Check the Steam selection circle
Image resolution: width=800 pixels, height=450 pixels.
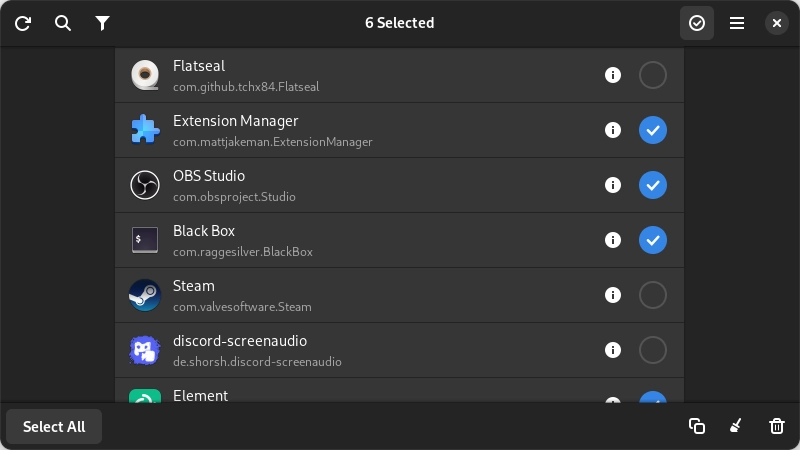point(653,295)
